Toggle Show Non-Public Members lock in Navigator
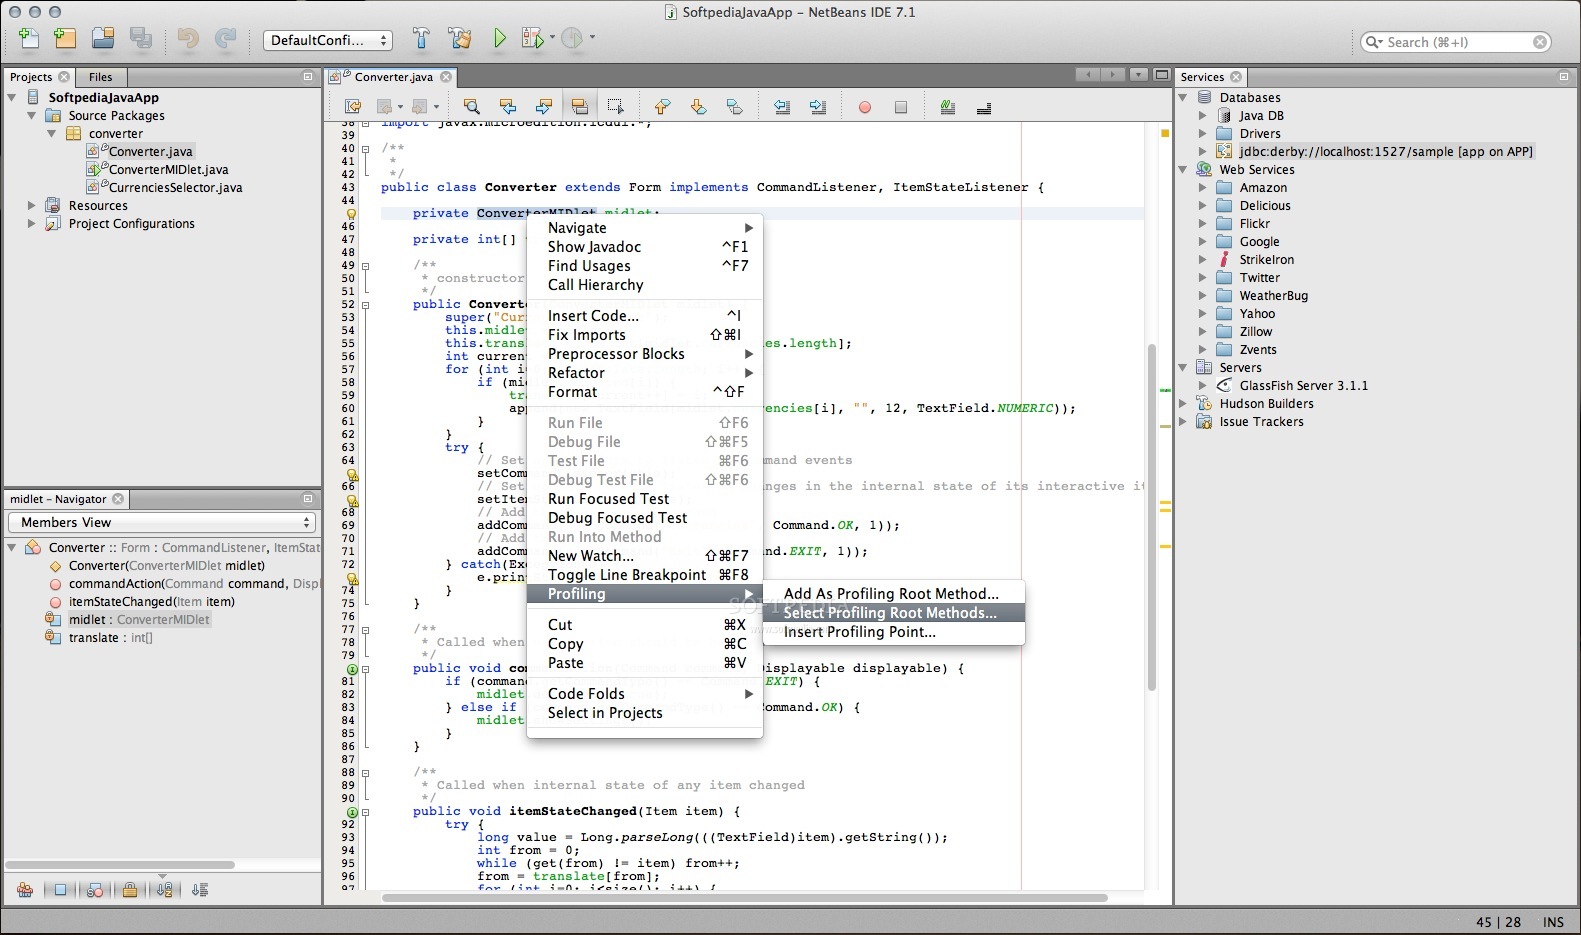1581x935 pixels. pos(130,889)
